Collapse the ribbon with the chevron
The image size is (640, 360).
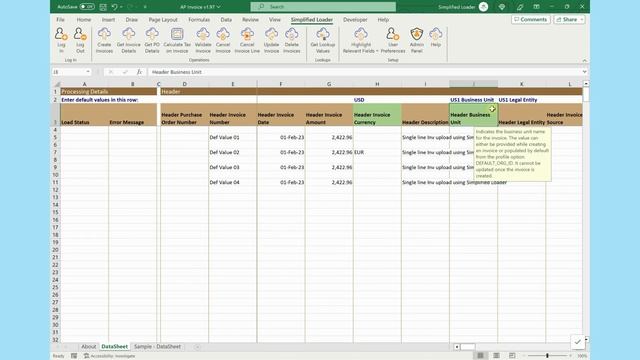click(x=584, y=60)
